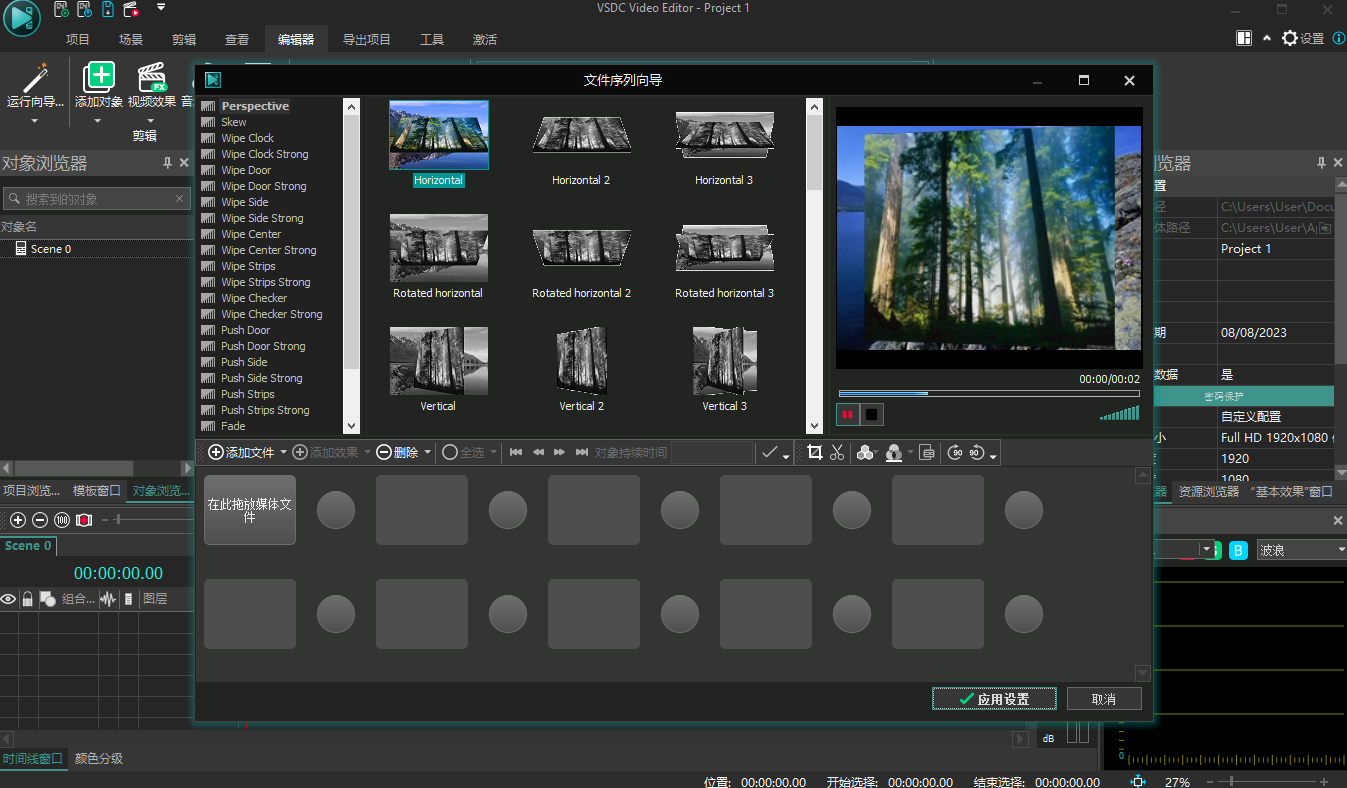Open the Scene menu tab

[131, 40]
